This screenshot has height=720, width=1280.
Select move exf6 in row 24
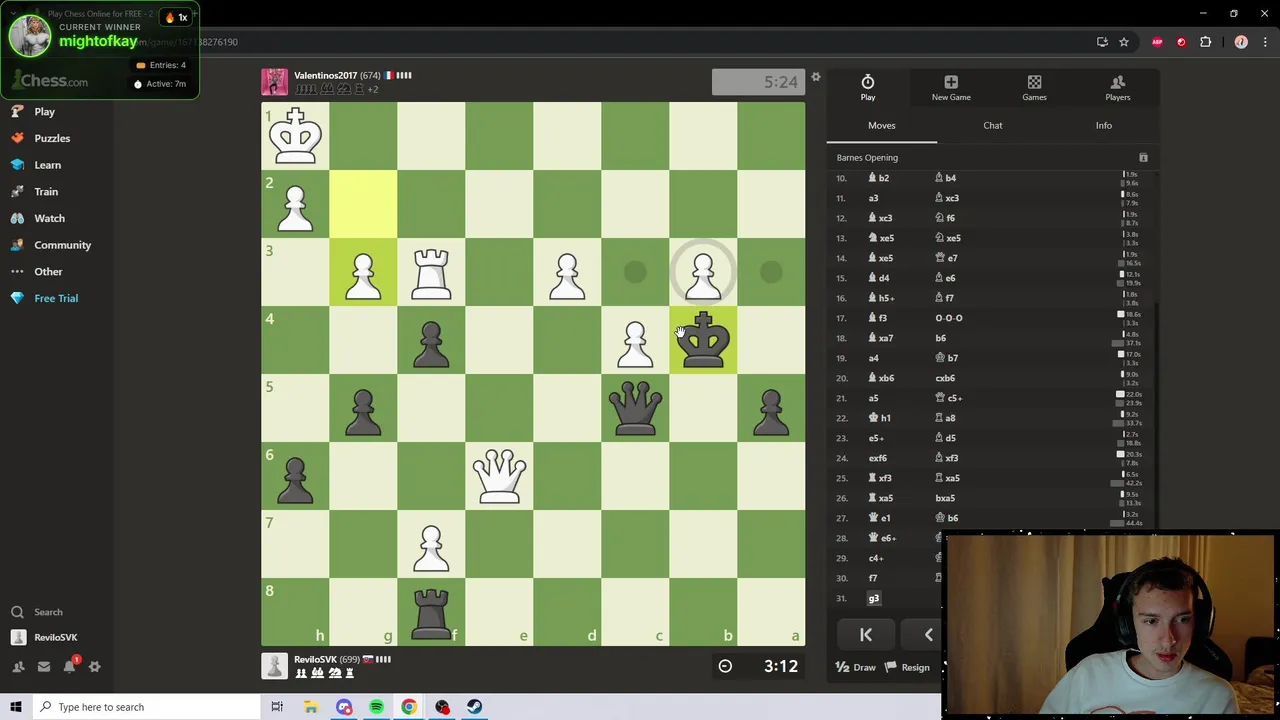point(877,458)
